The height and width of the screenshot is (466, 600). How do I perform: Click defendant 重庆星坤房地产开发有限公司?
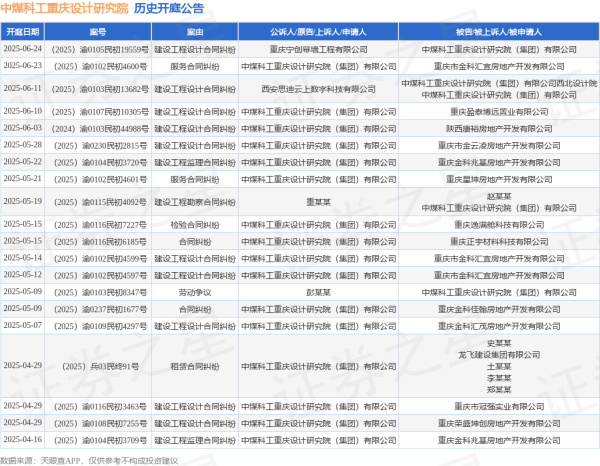click(499, 179)
